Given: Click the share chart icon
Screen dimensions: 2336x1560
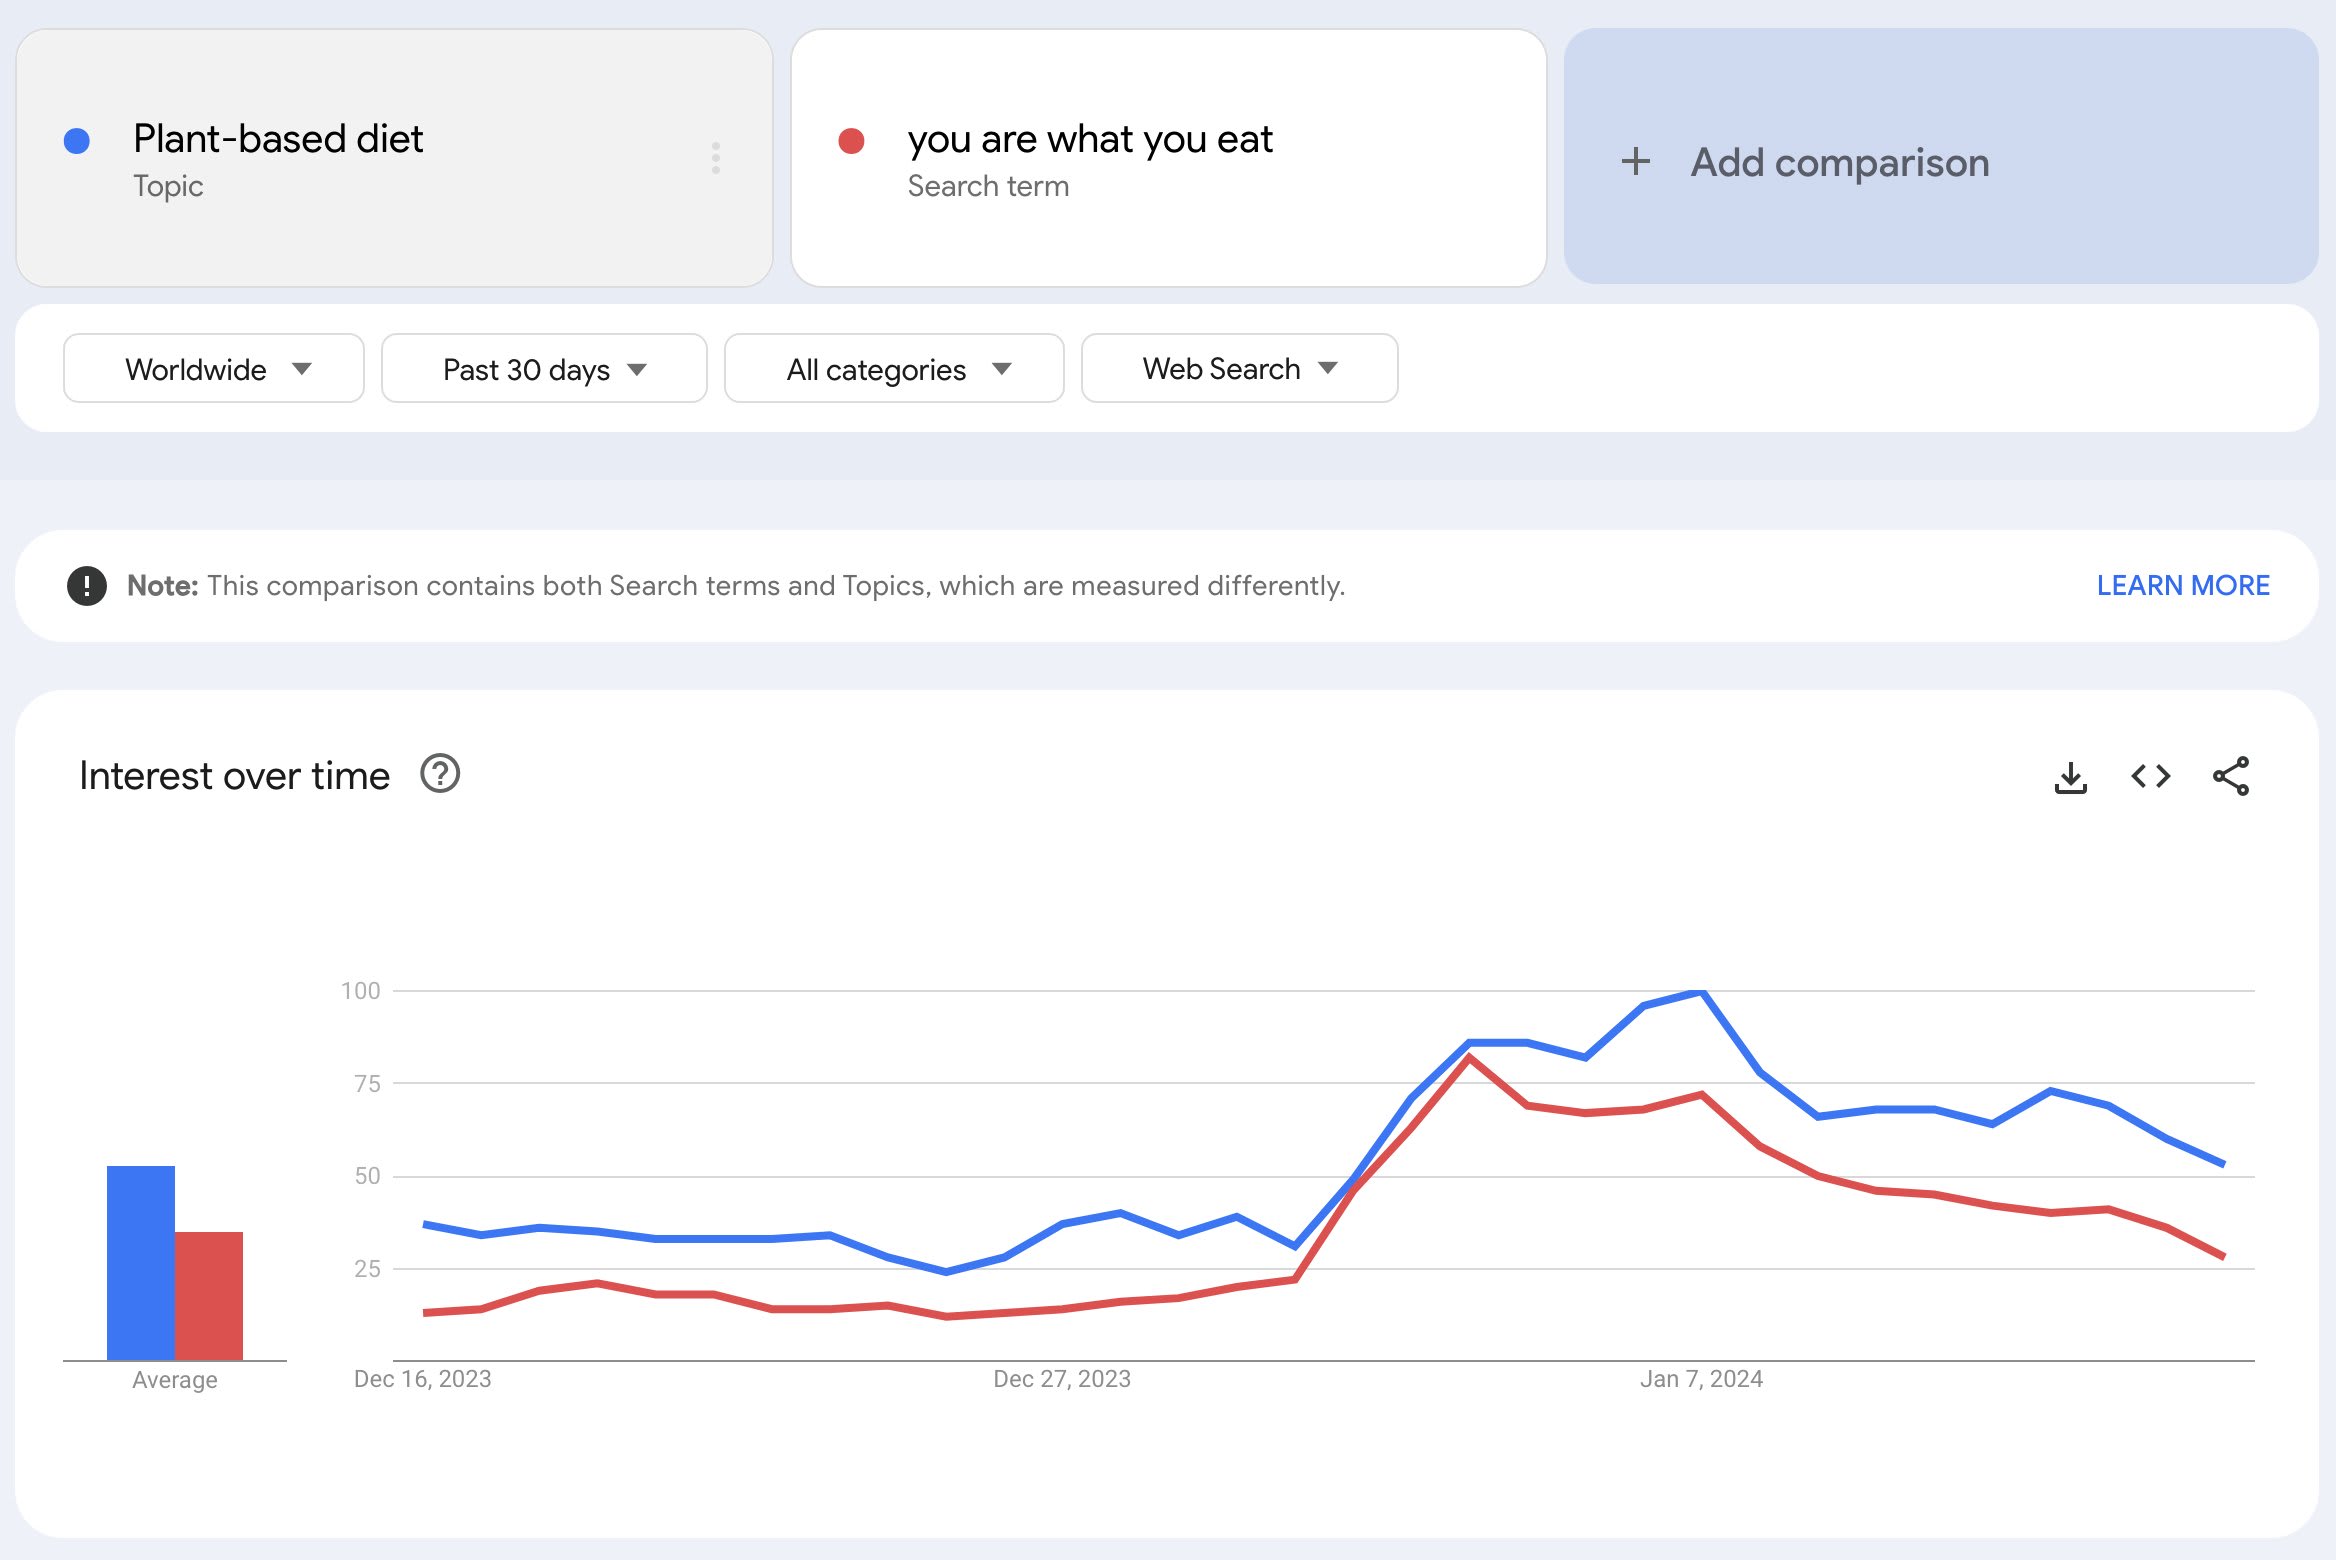Looking at the screenshot, I should coord(2231,777).
